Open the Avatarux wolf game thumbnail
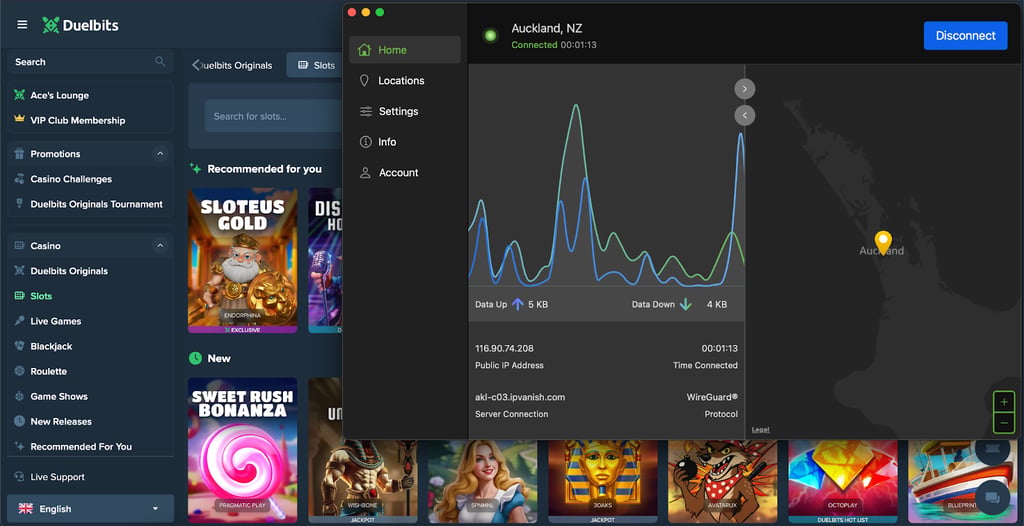 pos(722,481)
